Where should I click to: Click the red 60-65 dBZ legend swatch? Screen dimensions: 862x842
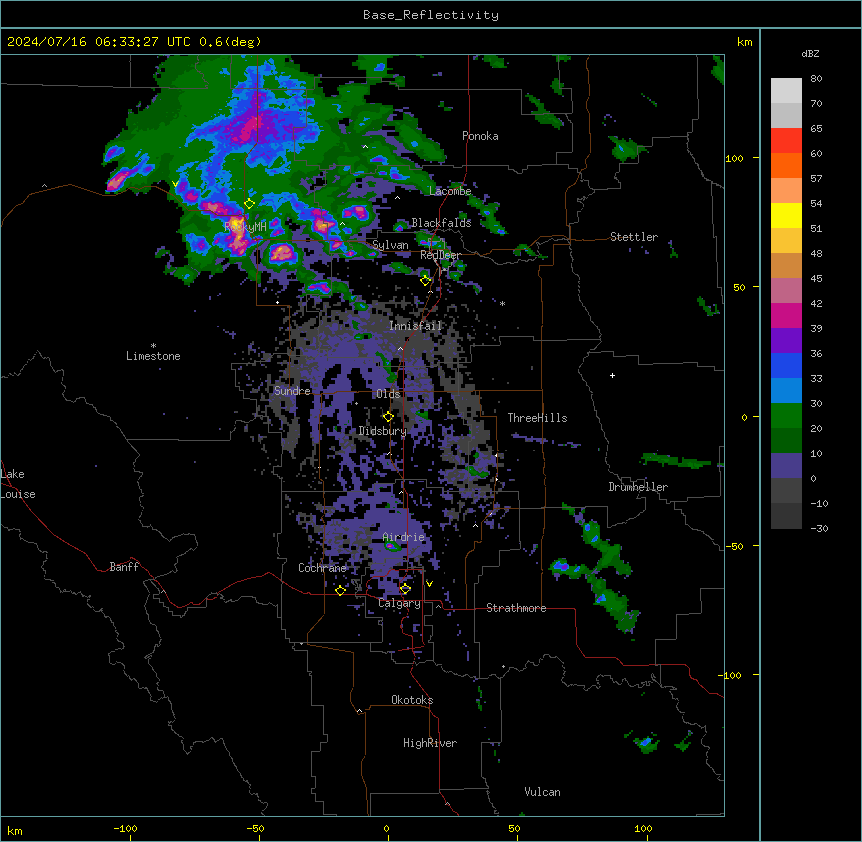click(786, 141)
